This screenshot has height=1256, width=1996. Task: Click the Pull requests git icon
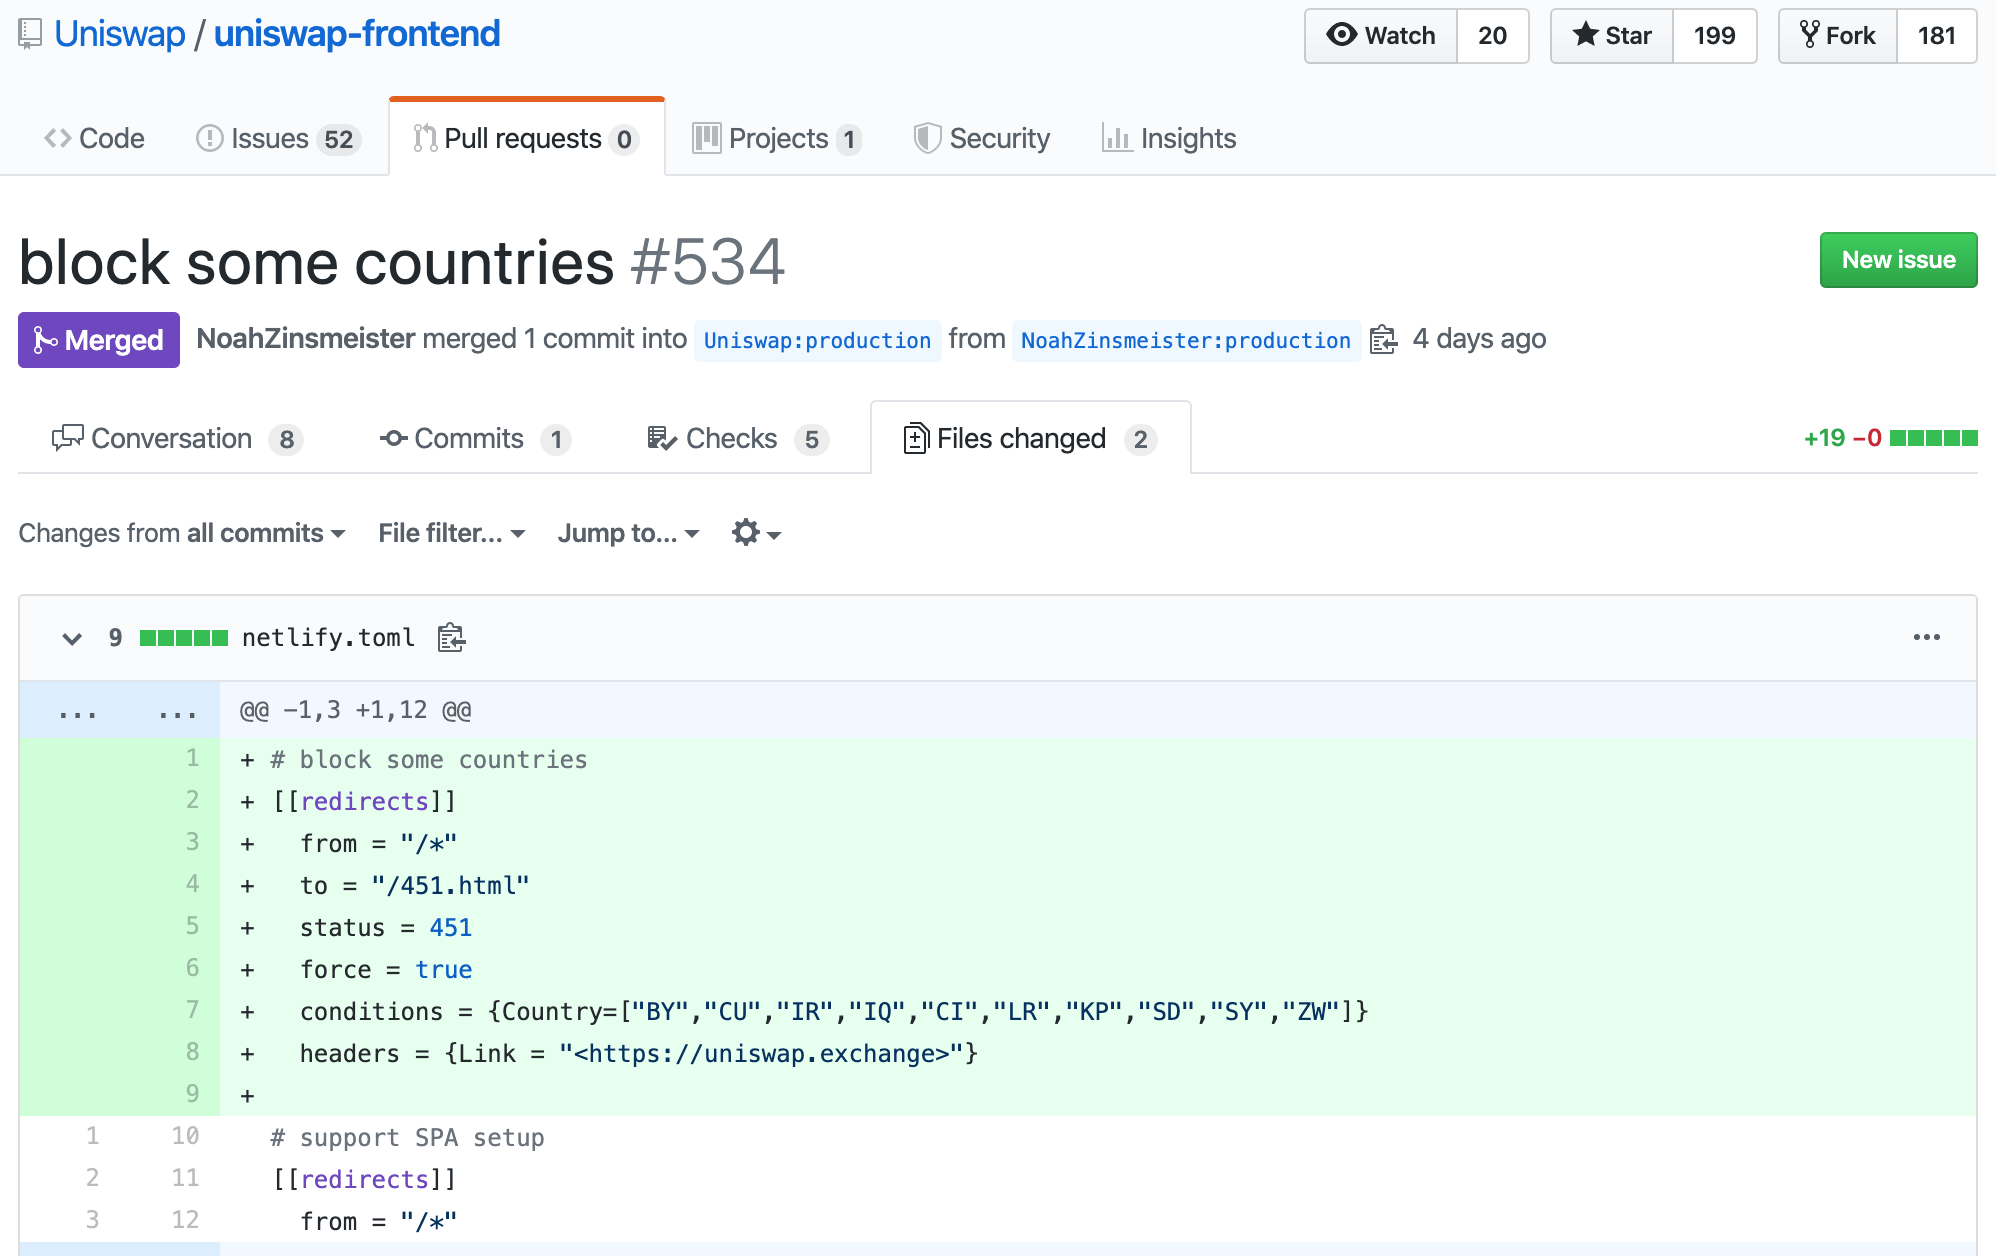tap(425, 138)
